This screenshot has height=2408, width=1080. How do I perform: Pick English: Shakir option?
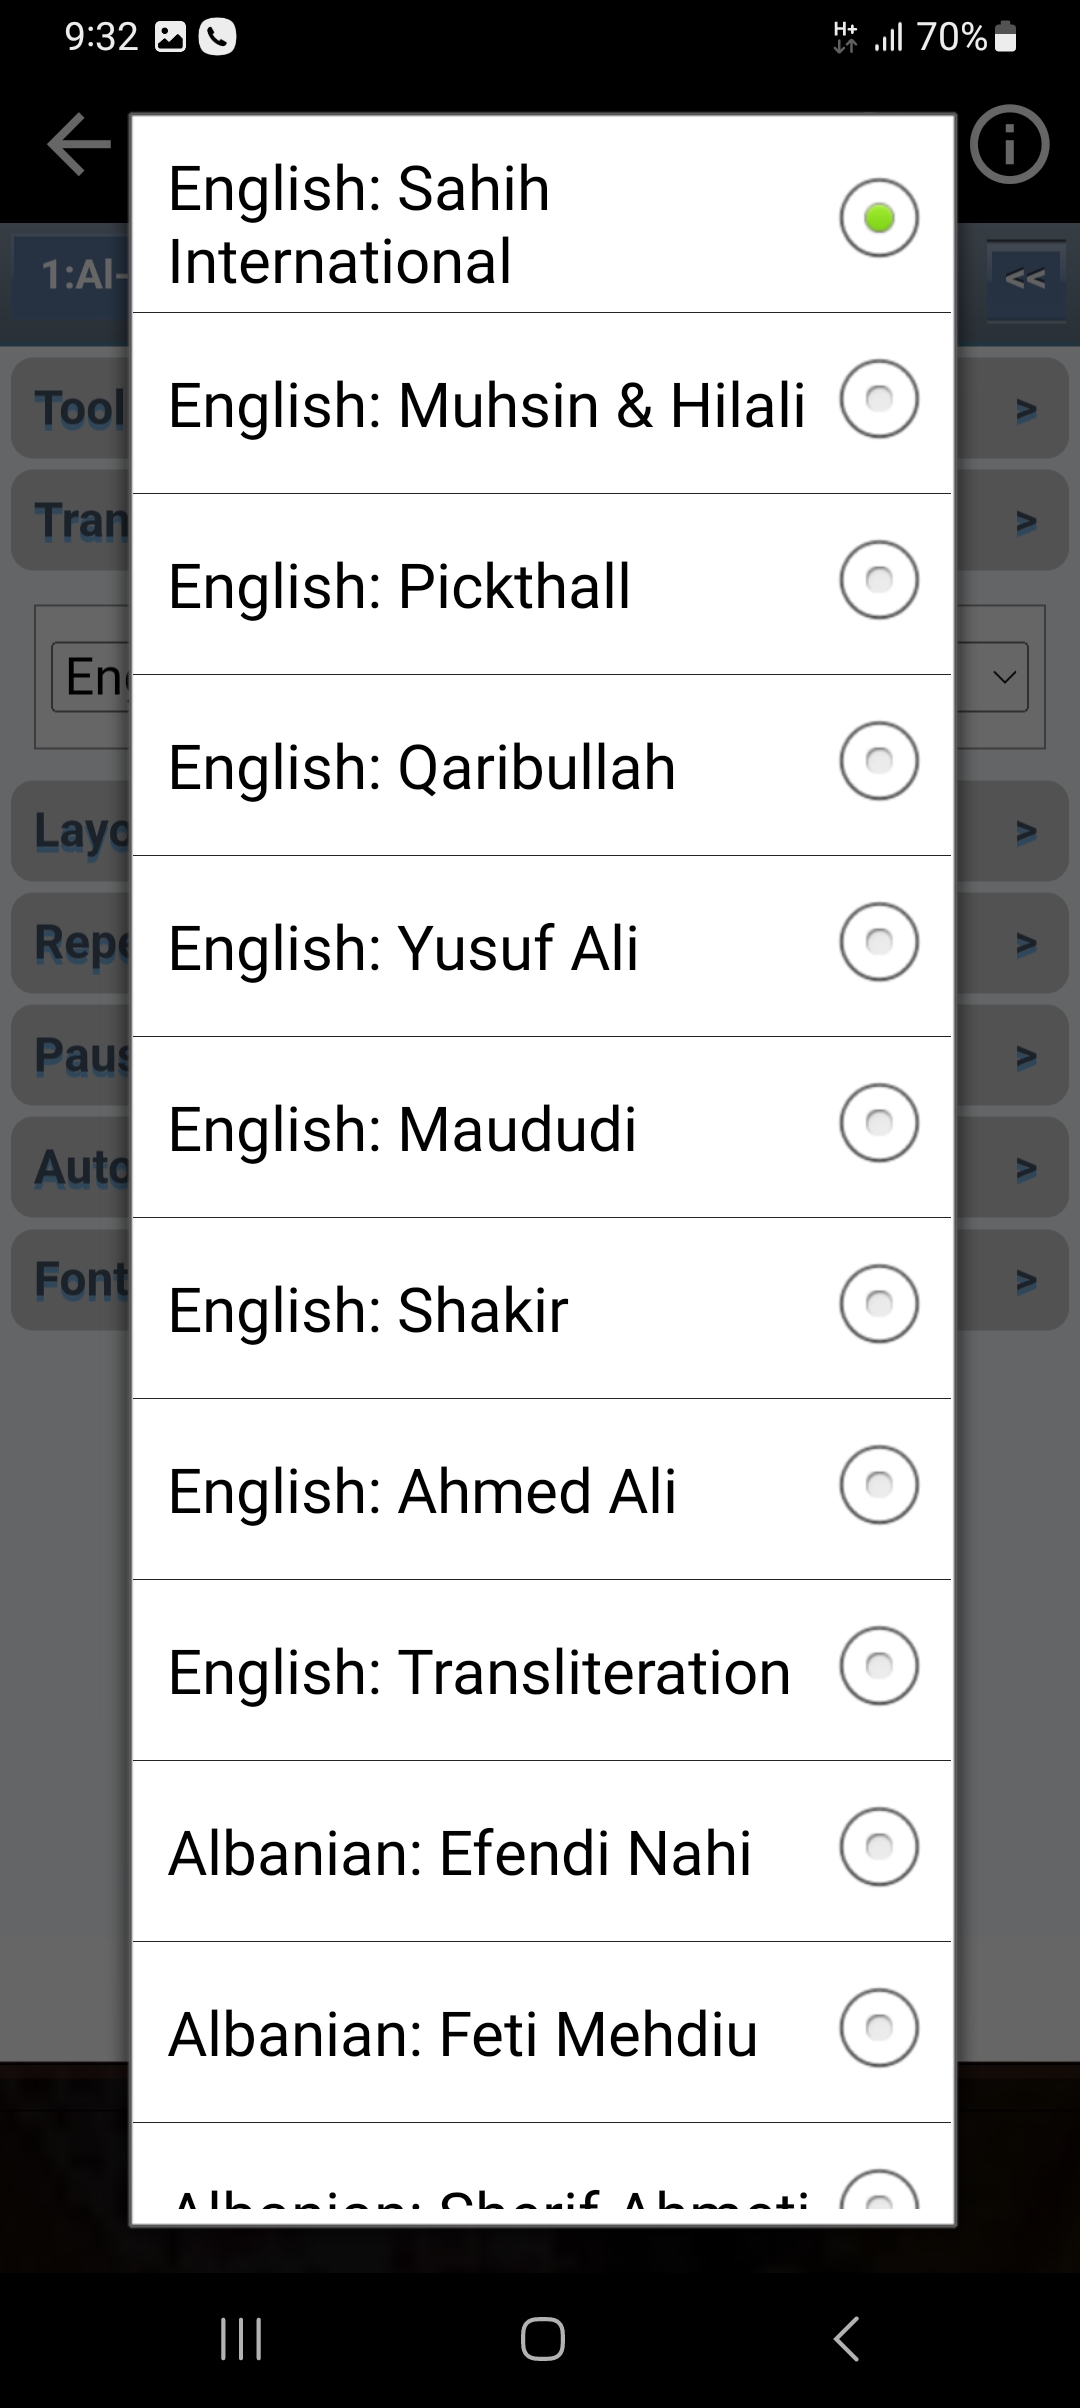click(x=542, y=1308)
